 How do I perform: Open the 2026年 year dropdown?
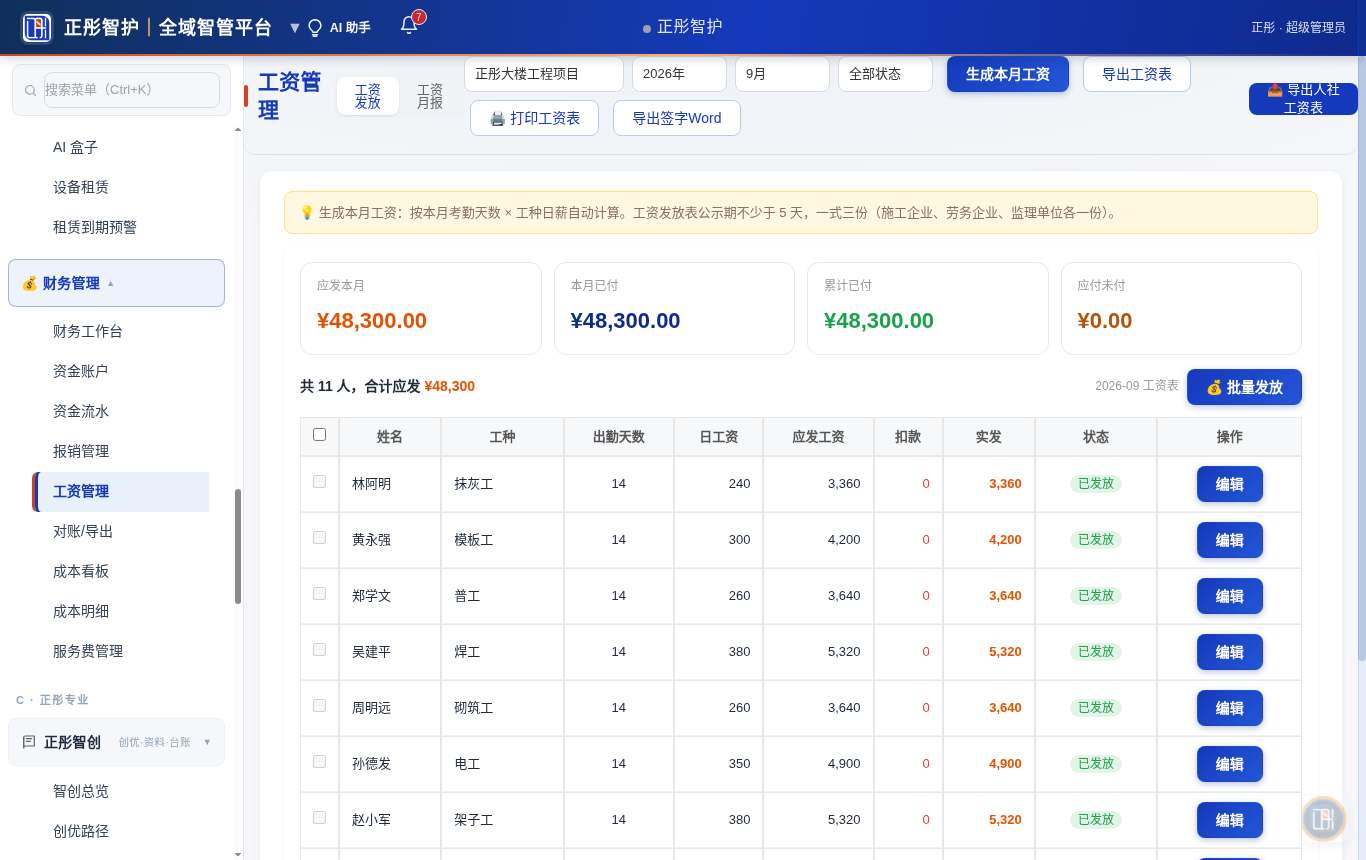pyautogui.click(x=679, y=74)
